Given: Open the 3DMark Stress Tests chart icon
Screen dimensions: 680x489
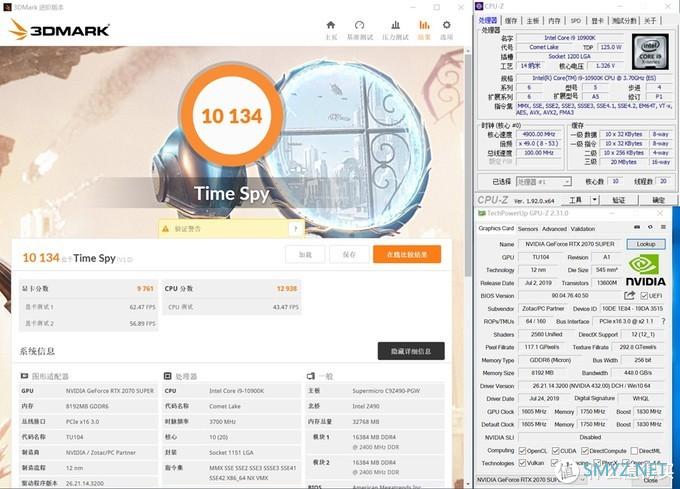Looking at the screenshot, I should [x=395, y=25].
